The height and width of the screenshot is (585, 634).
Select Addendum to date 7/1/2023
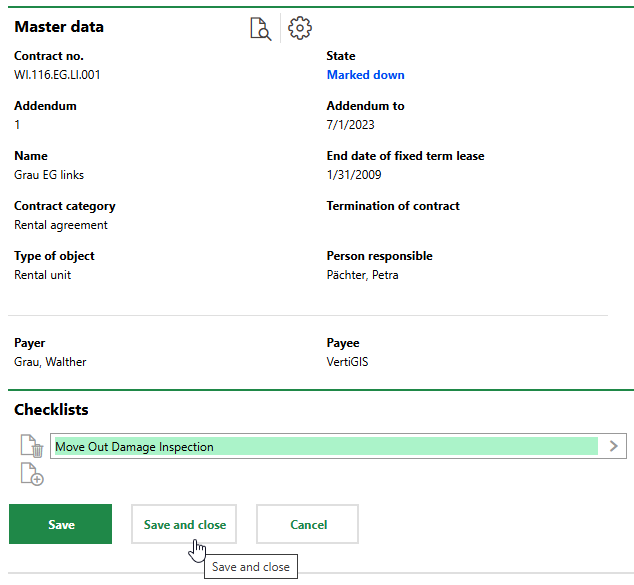point(351,125)
